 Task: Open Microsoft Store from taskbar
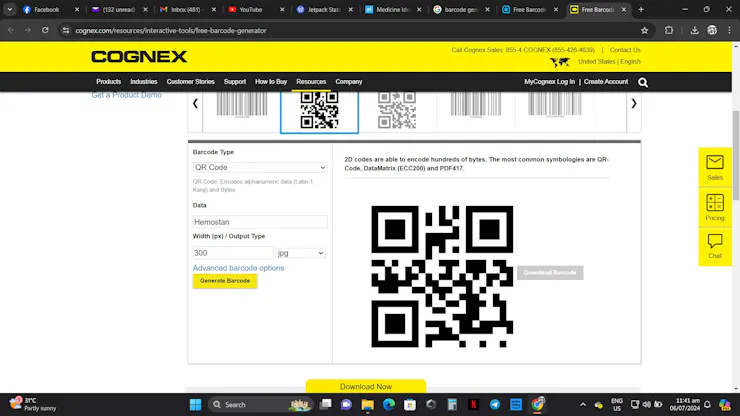410,405
